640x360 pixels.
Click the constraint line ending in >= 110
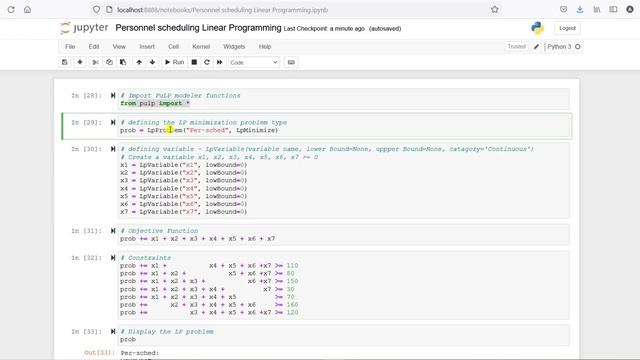[209, 266]
